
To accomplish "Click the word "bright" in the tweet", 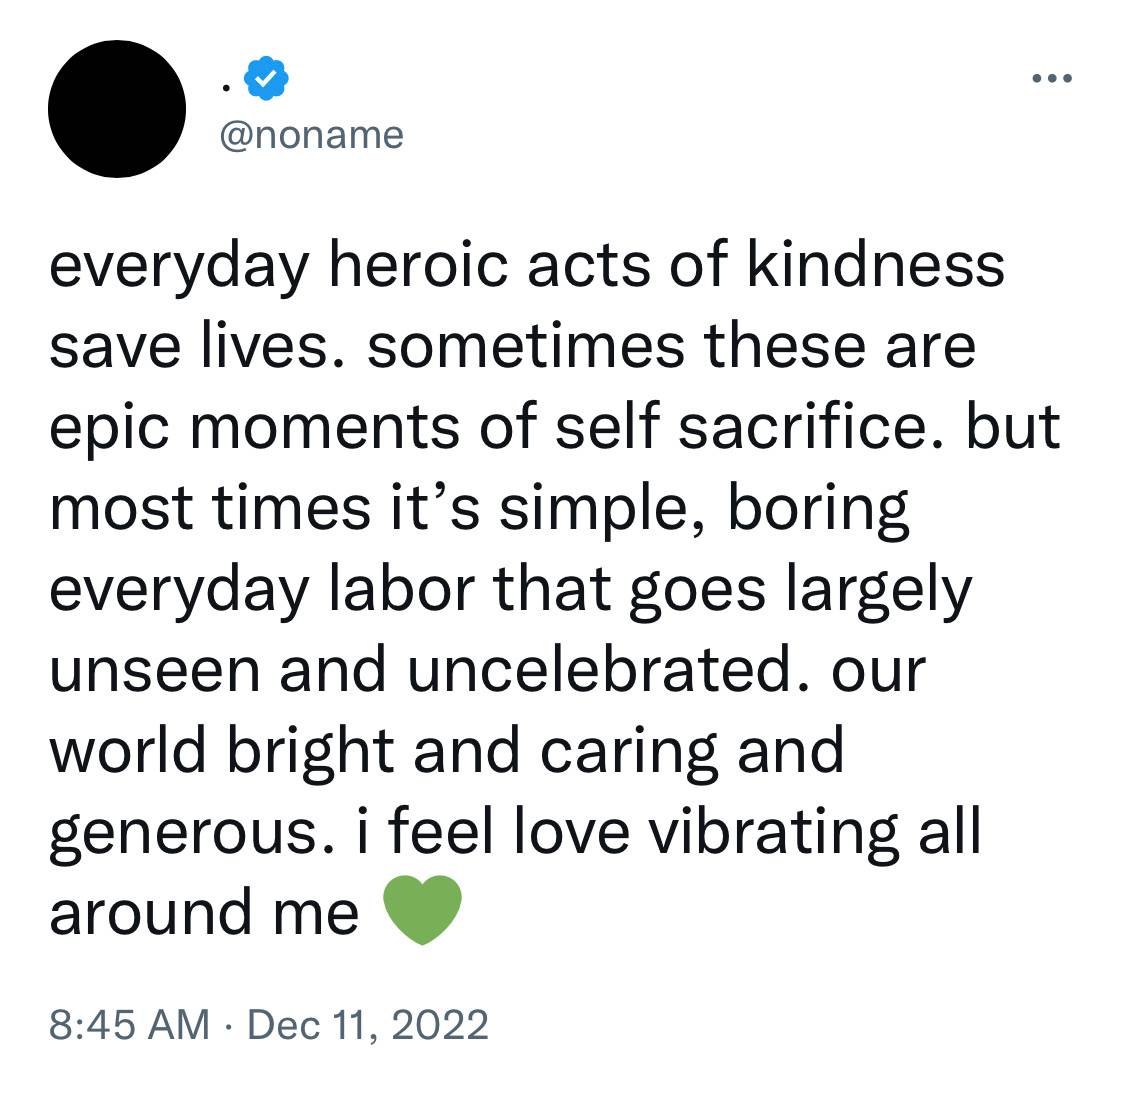I will click(x=311, y=753).
